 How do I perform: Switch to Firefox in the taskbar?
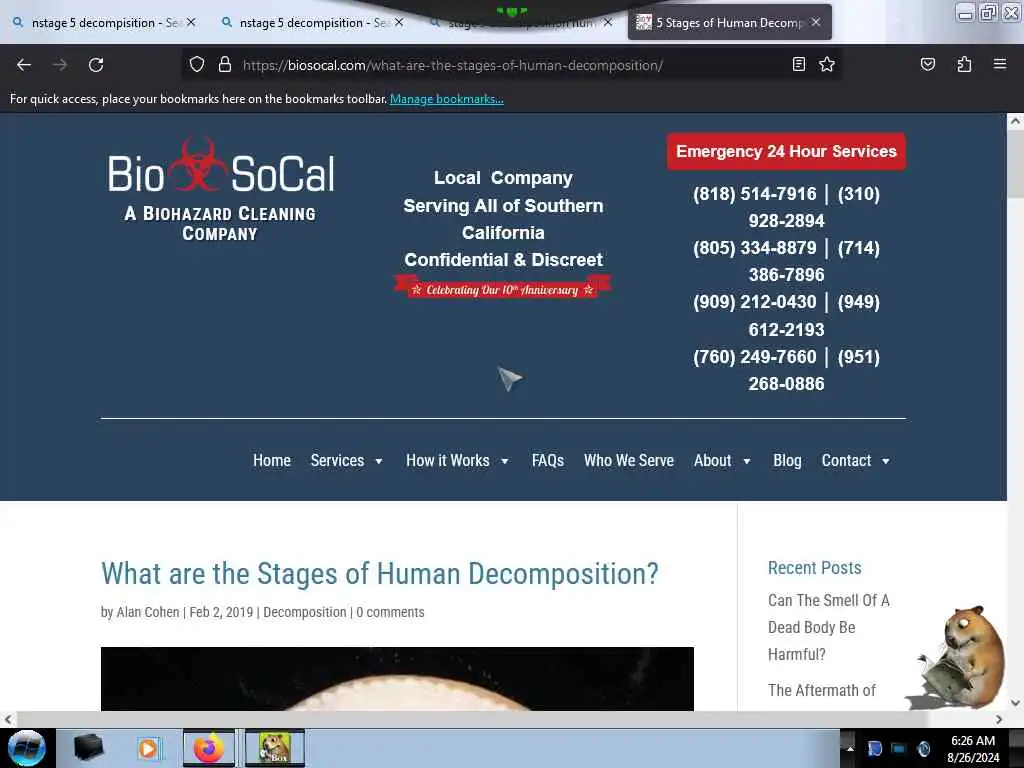point(209,748)
